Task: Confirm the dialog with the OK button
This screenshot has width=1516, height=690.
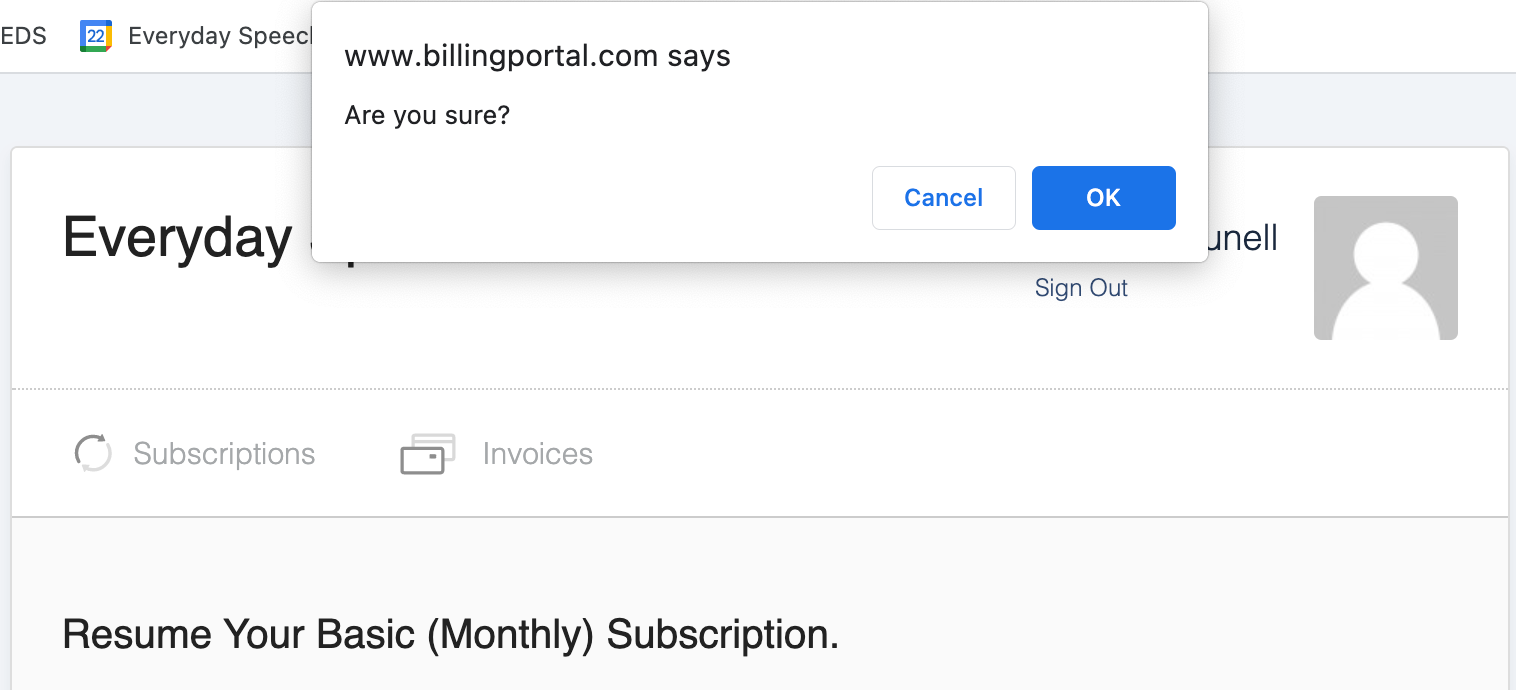Action: click(1103, 198)
